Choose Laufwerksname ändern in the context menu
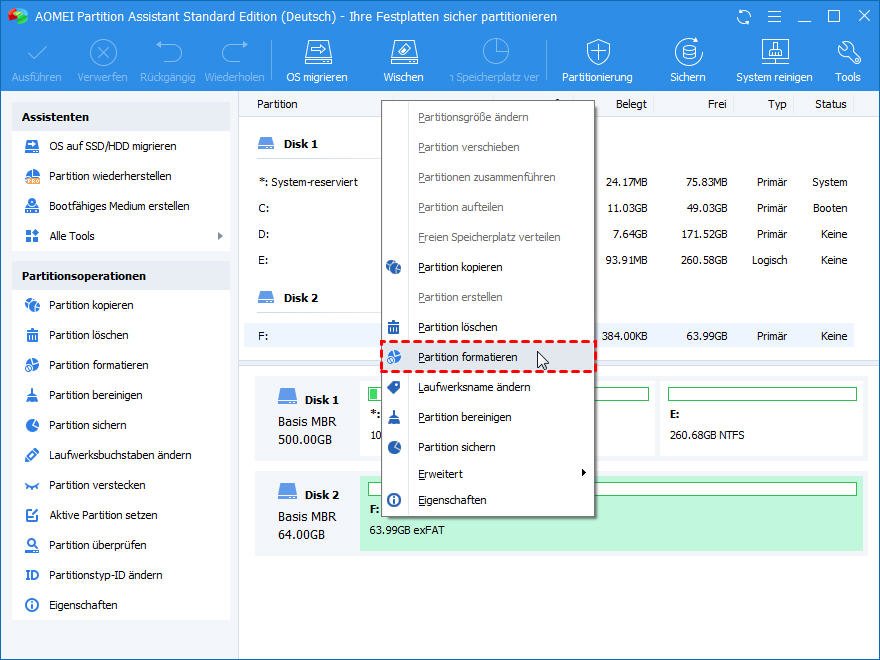 [x=488, y=387]
